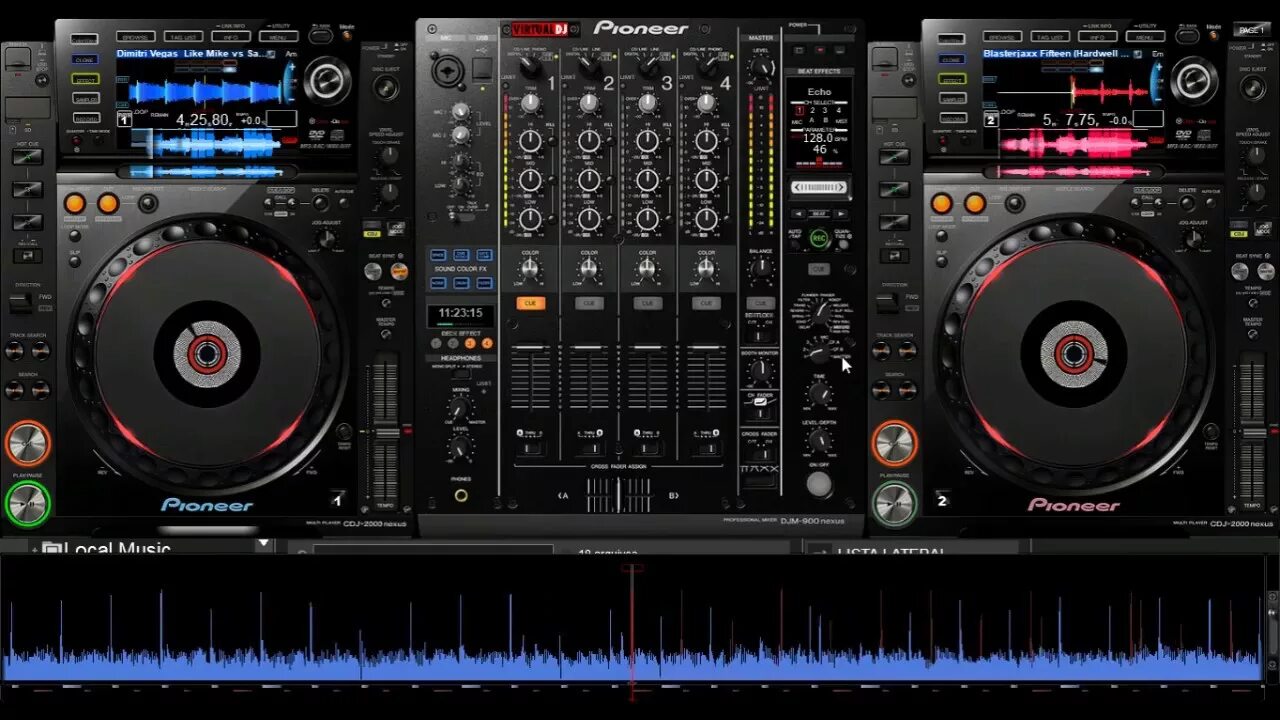Trigger Hot Cue B on deck 1
The width and height of the screenshot is (1280, 720).
27,190
